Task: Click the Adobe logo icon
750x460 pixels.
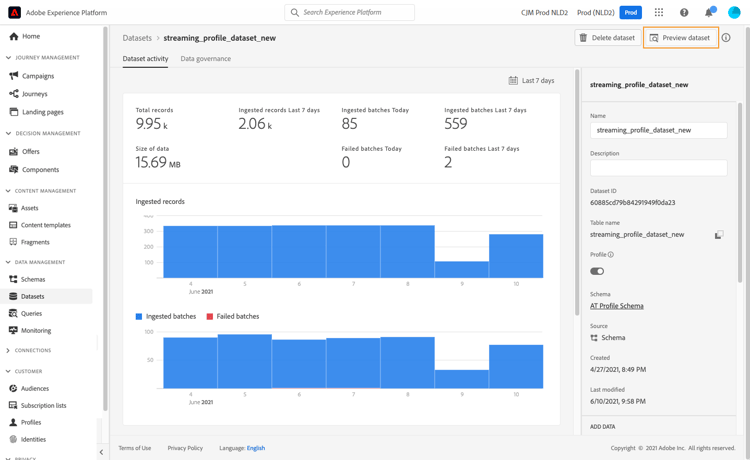Action: coord(14,12)
